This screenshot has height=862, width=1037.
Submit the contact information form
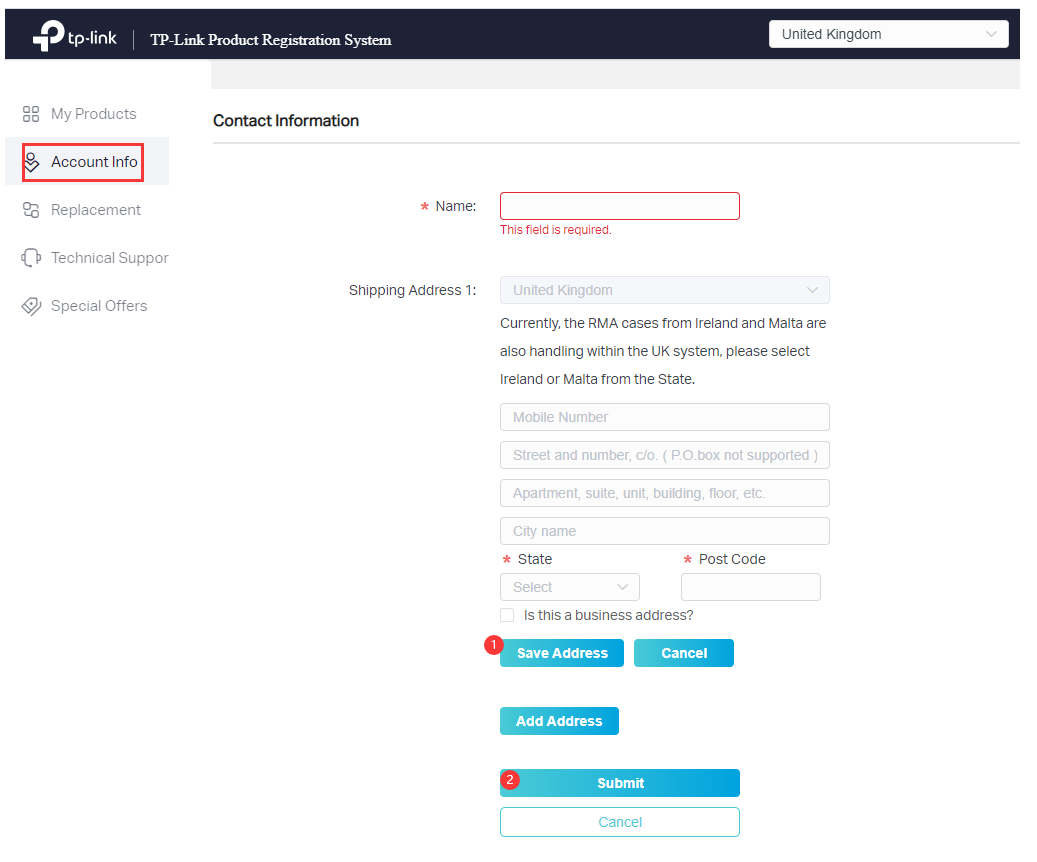point(620,783)
